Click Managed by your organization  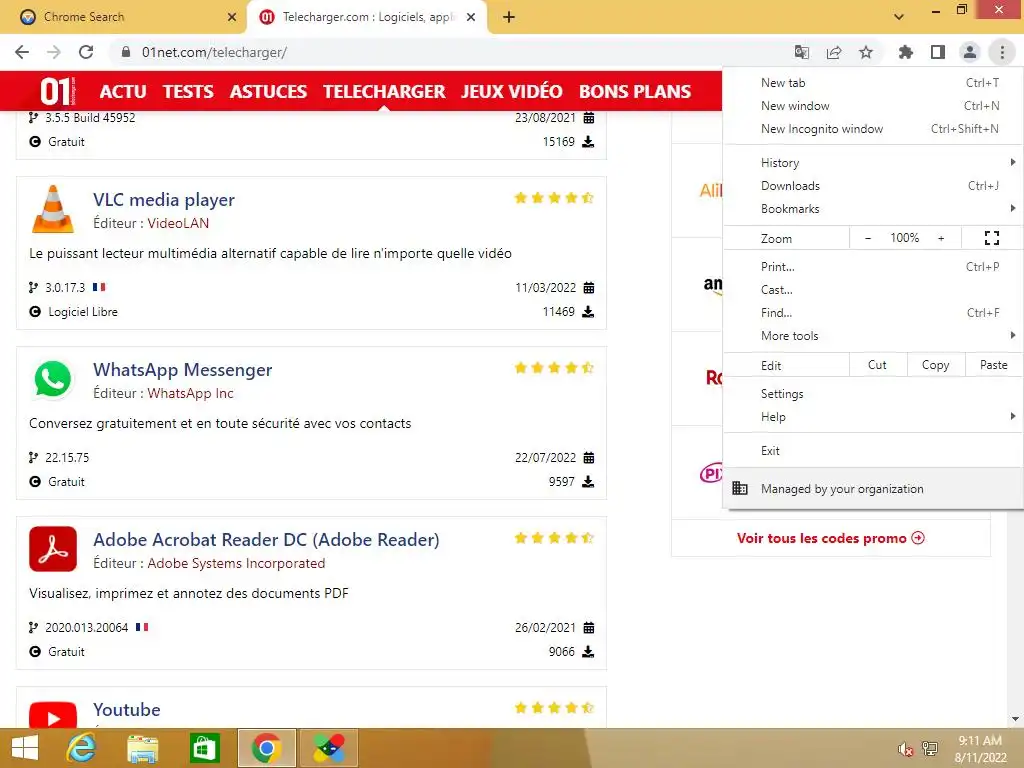click(x=873, y=488)
